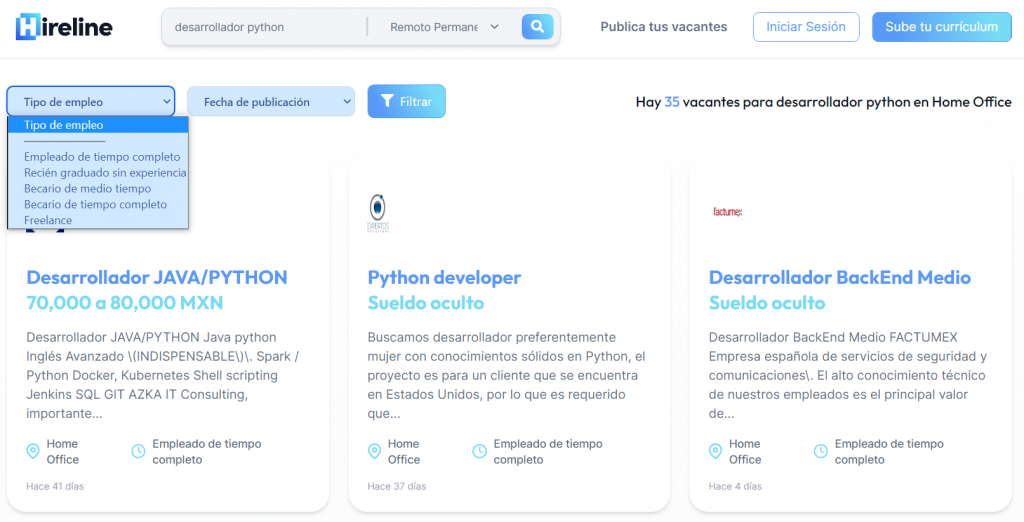This screenshot has height=522, width=1024.
Task: Click 'Hace 37 días' text
Action: (x=396, y=486)
